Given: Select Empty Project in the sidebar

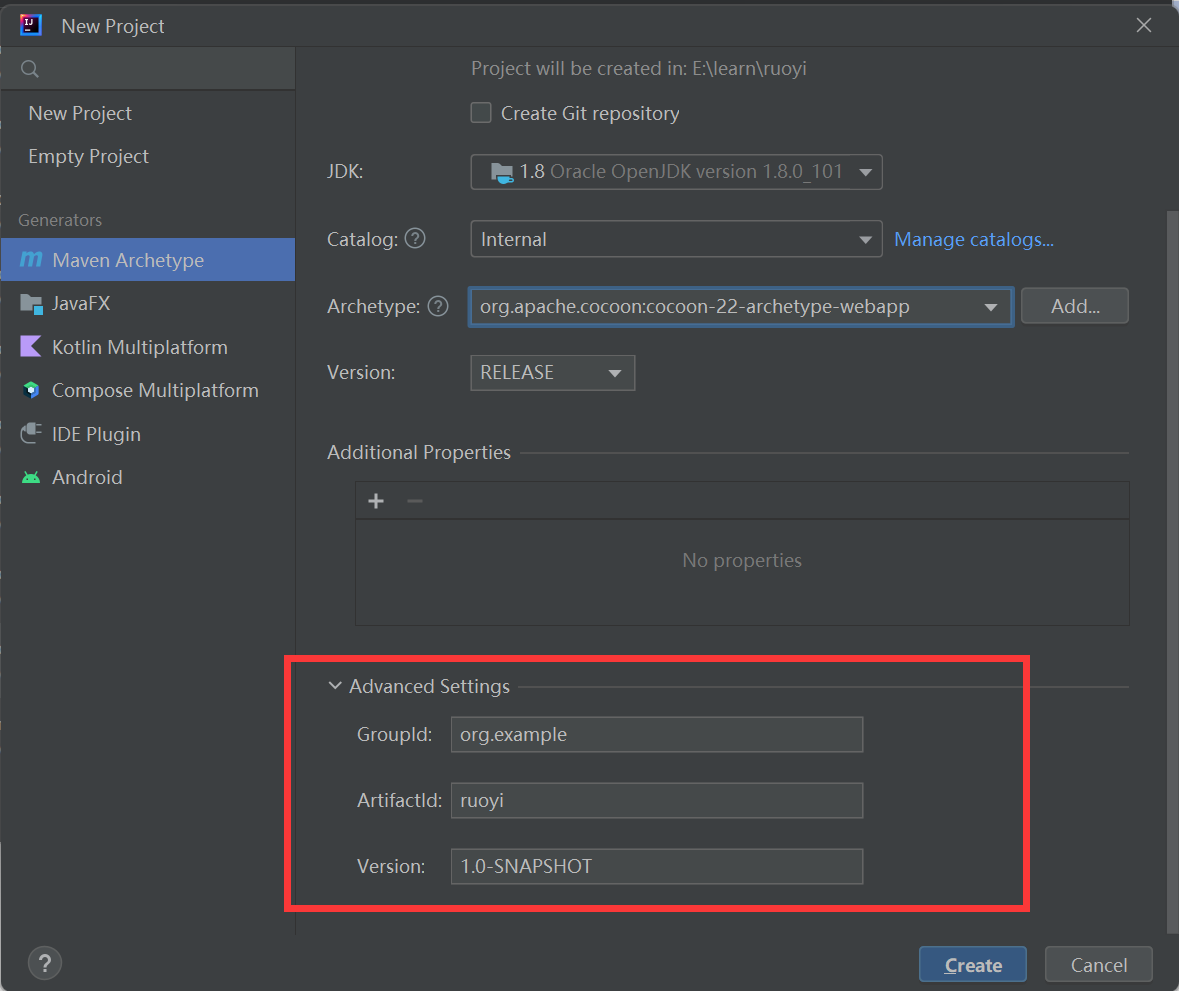Looking at the screenshot, I should click(x=88, y=156).
